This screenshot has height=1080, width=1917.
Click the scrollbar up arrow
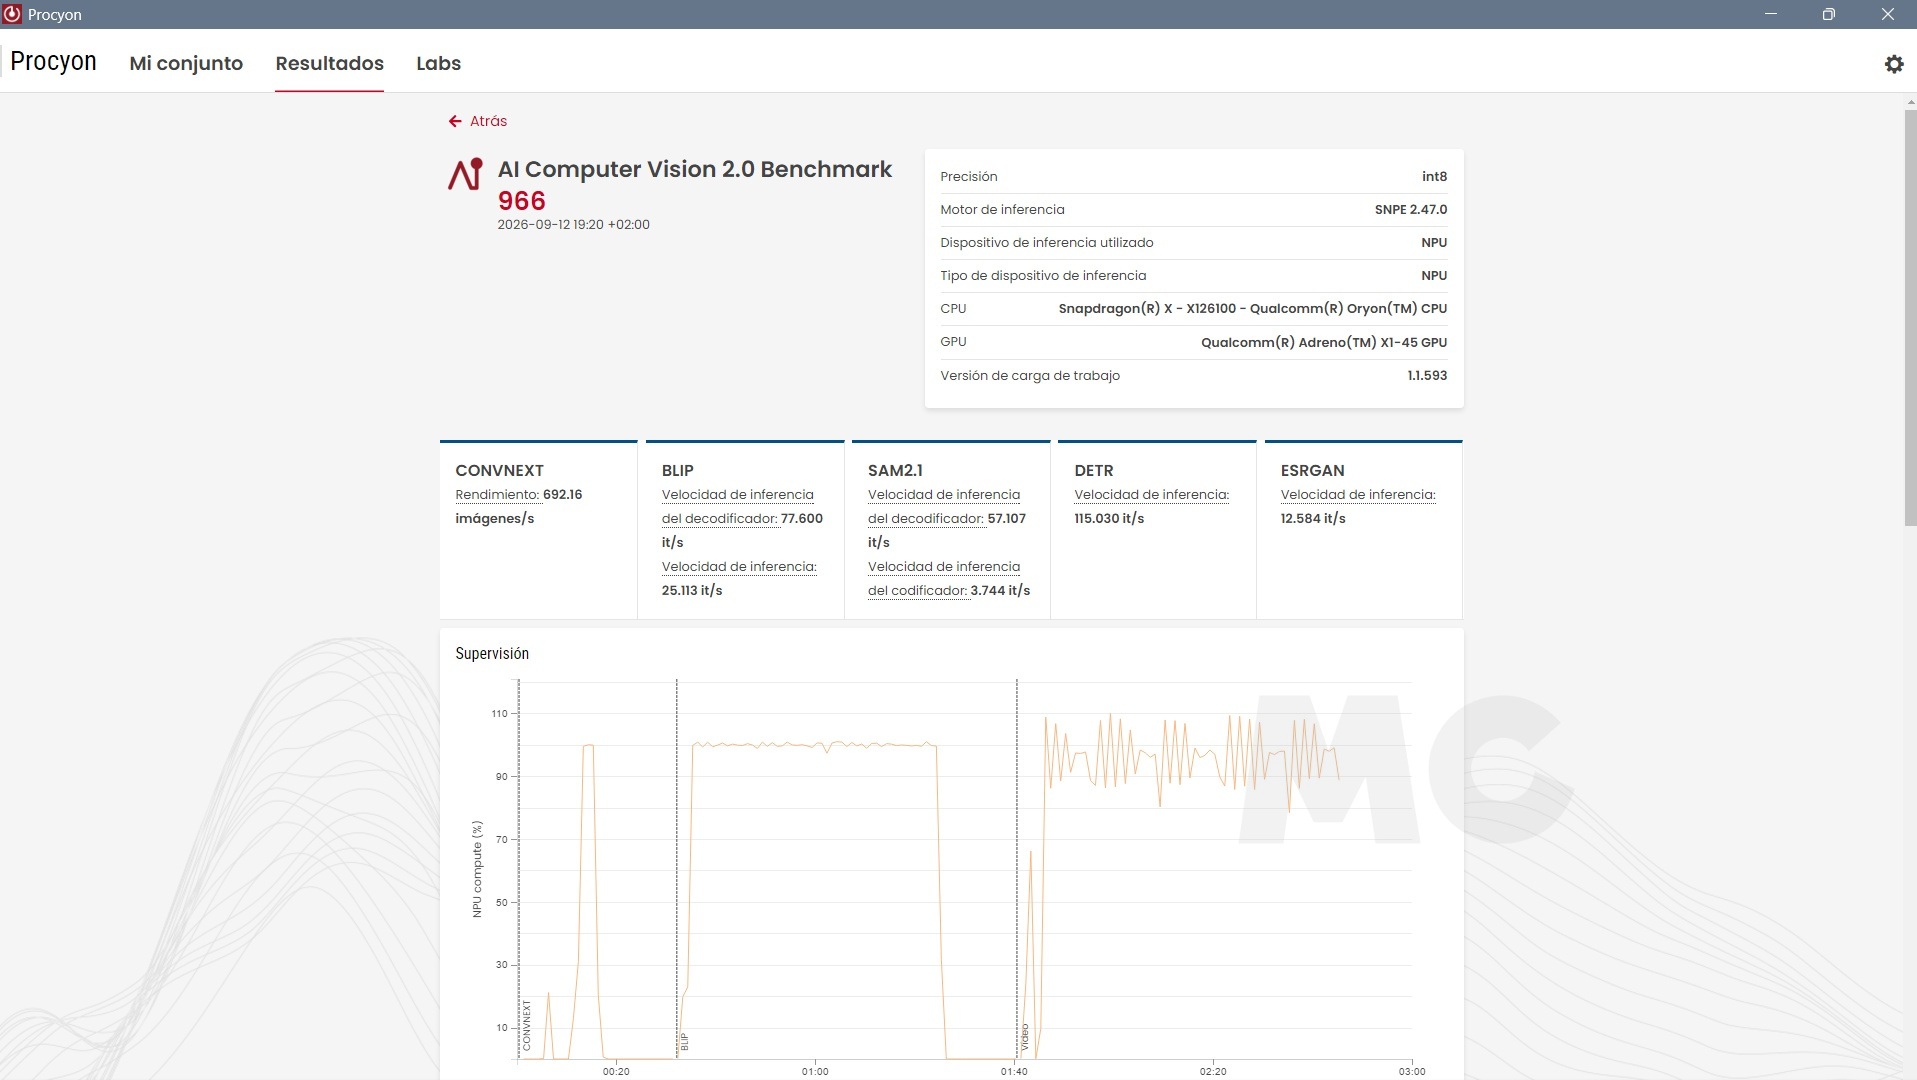[1910, 102]
